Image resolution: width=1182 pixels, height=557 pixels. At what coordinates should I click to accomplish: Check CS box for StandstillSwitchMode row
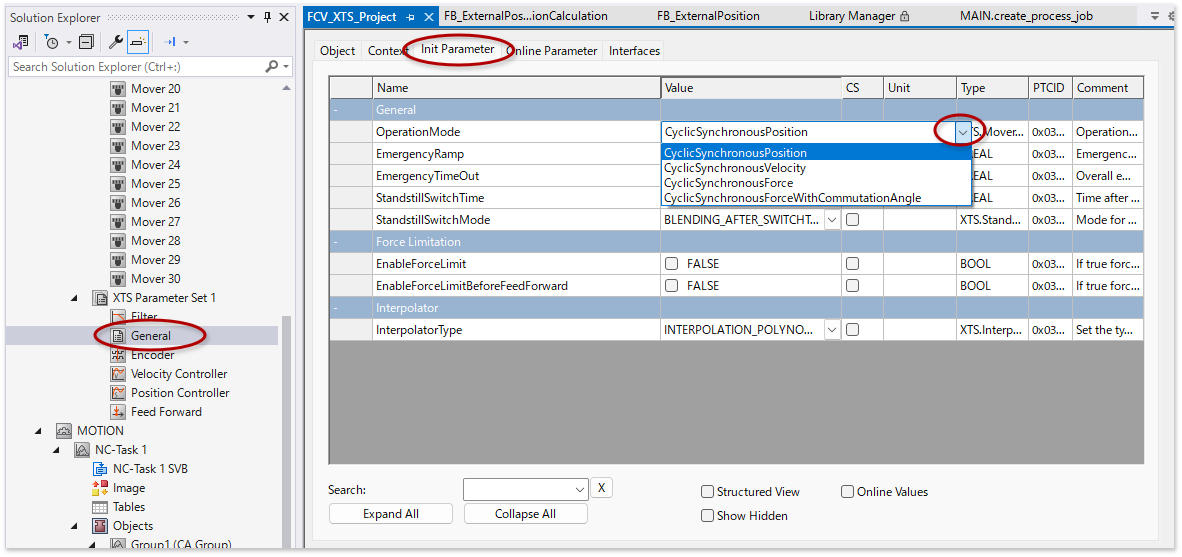coord(852,220)
